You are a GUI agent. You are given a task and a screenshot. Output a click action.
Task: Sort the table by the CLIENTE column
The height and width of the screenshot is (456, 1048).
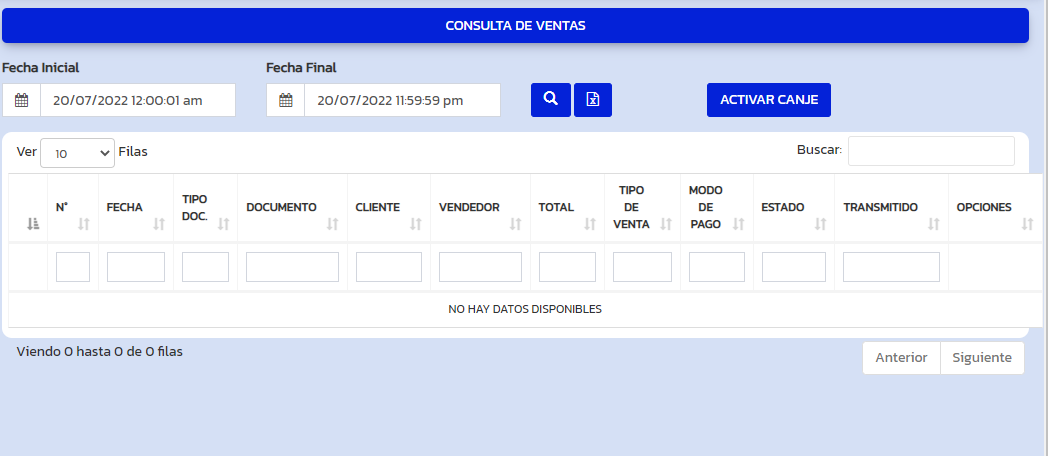click(x=388, y=208)
